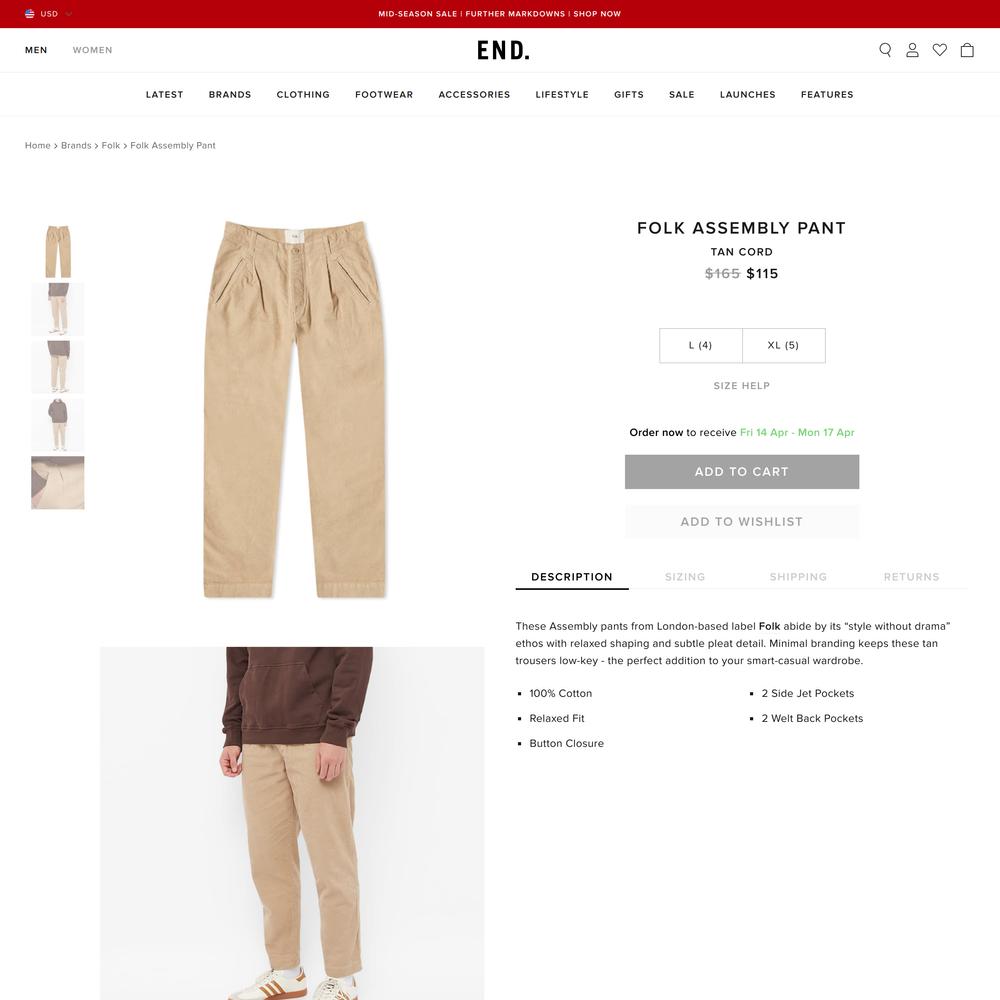The height and width of the screenshot is (1000, 1000).
Task: Open the account profile icon
Action: (x=912, y=50)
